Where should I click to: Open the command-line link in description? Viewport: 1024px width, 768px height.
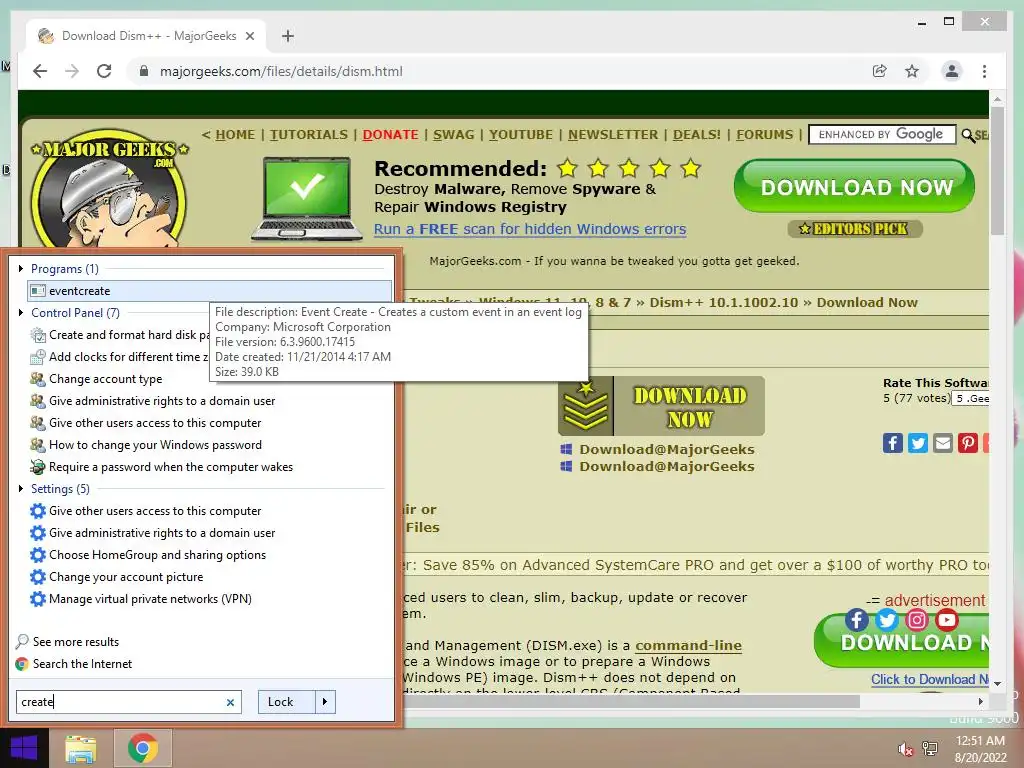(688, 645)
